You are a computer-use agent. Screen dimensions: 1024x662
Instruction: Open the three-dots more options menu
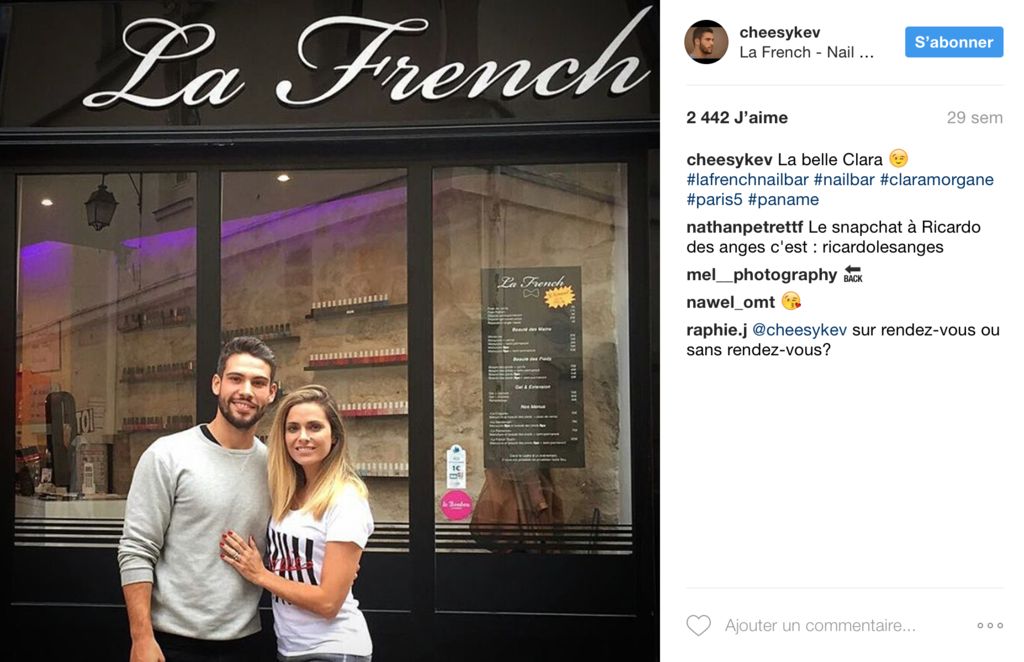(990, 625)
